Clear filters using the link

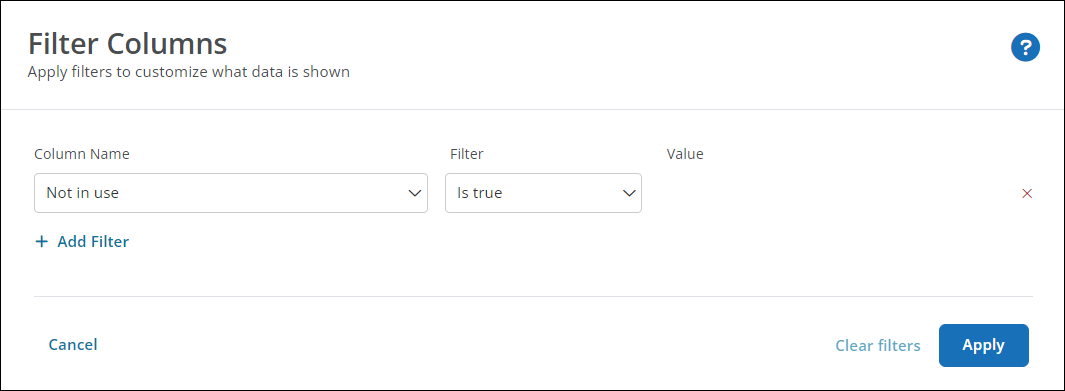(x=878, y=346)
